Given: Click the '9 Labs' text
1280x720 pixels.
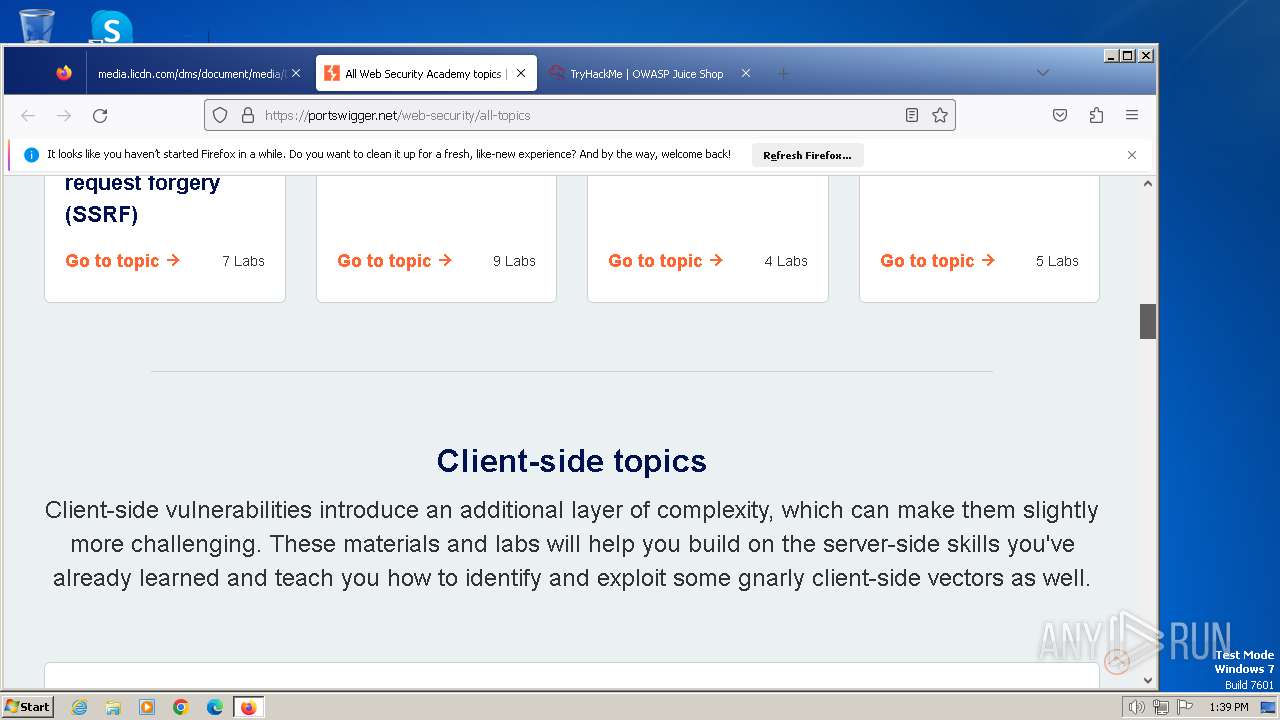Looking at the screenshot, I should (x=514, y=261).
